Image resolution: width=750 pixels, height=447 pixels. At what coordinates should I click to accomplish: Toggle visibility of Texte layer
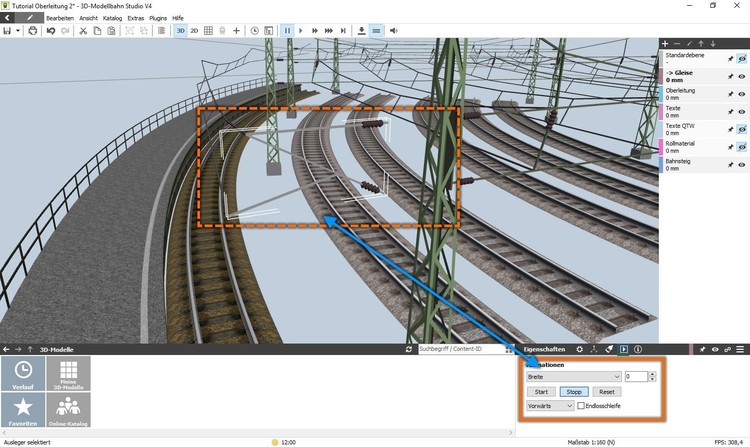(741, 112)
